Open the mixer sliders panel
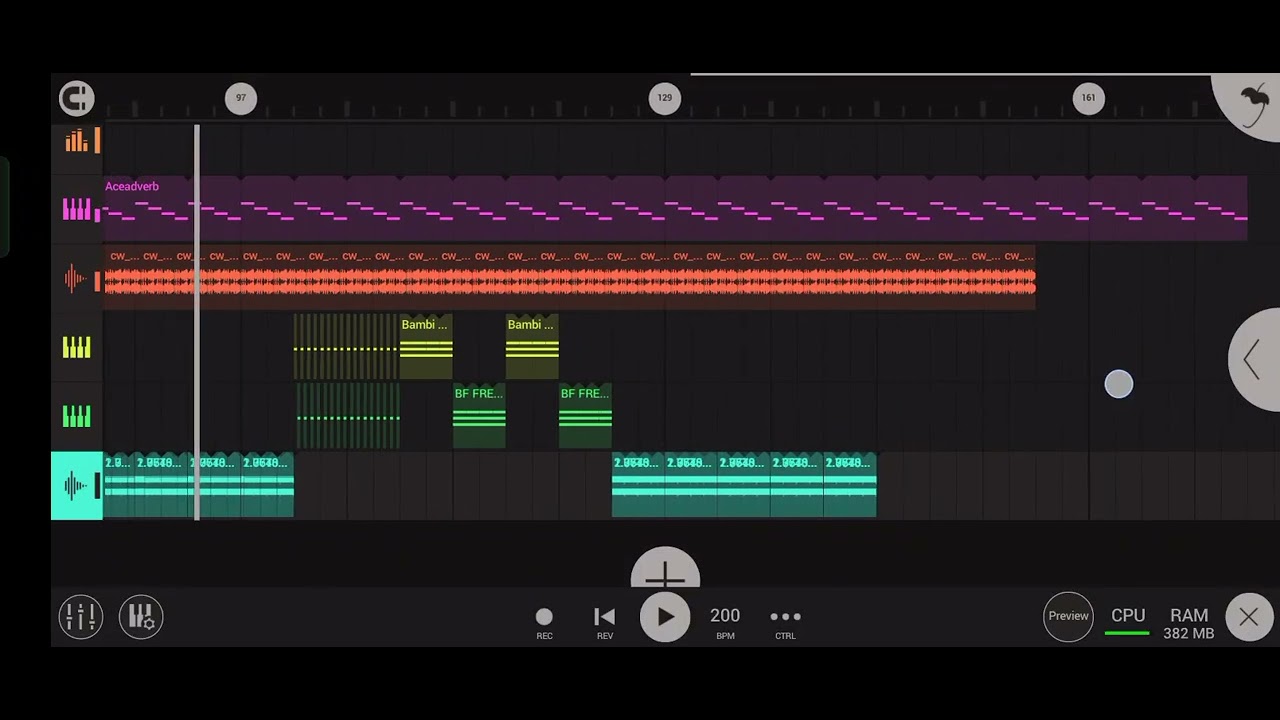 coord(81,617)
